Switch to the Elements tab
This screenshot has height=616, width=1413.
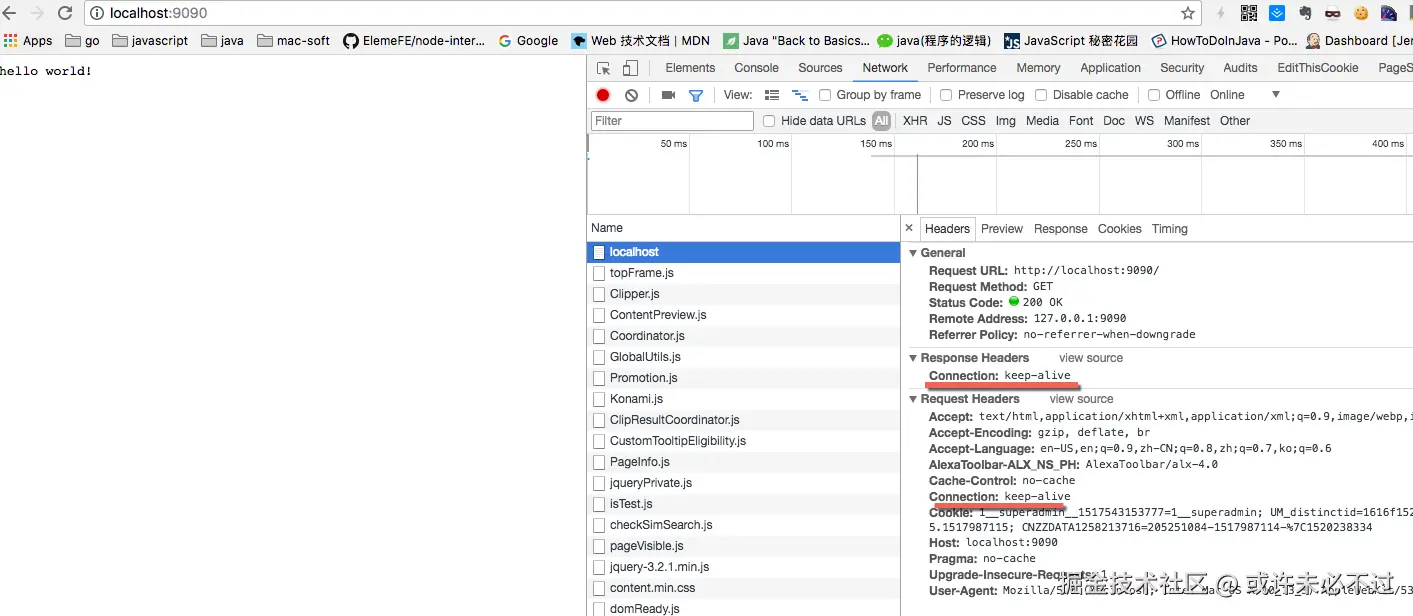point(690,68)
